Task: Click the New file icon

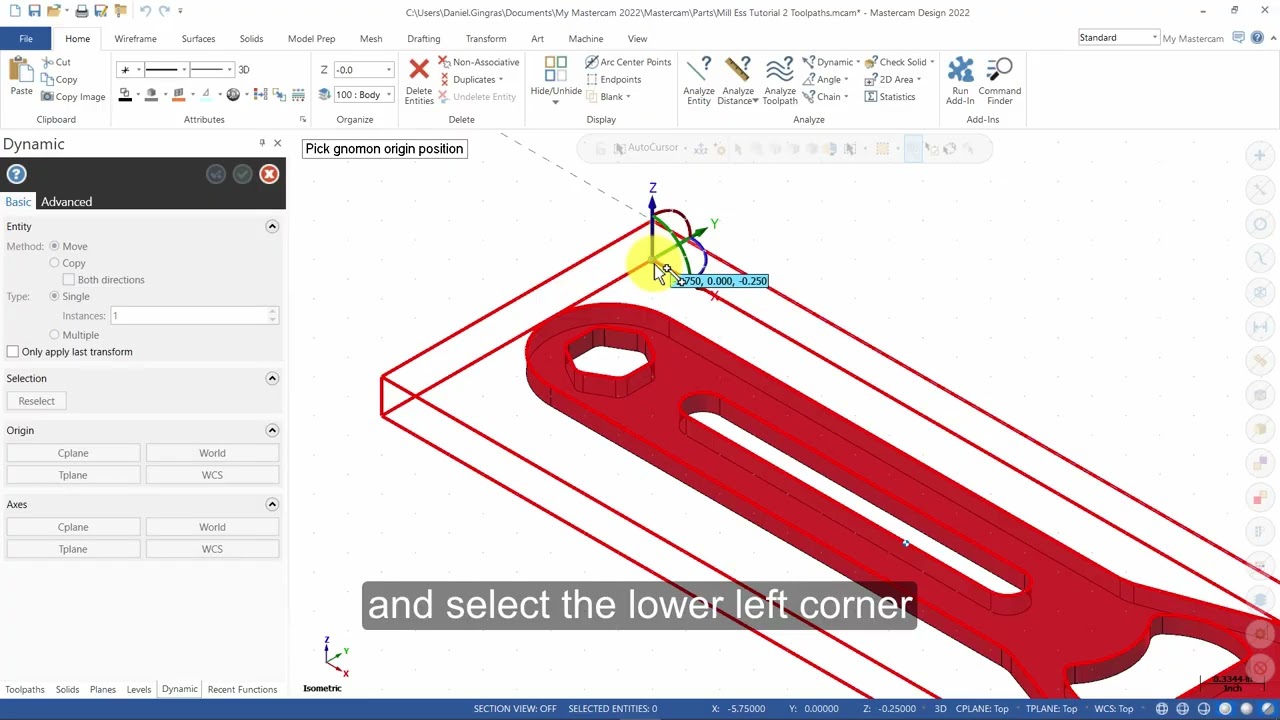Action: pos(15,11)
